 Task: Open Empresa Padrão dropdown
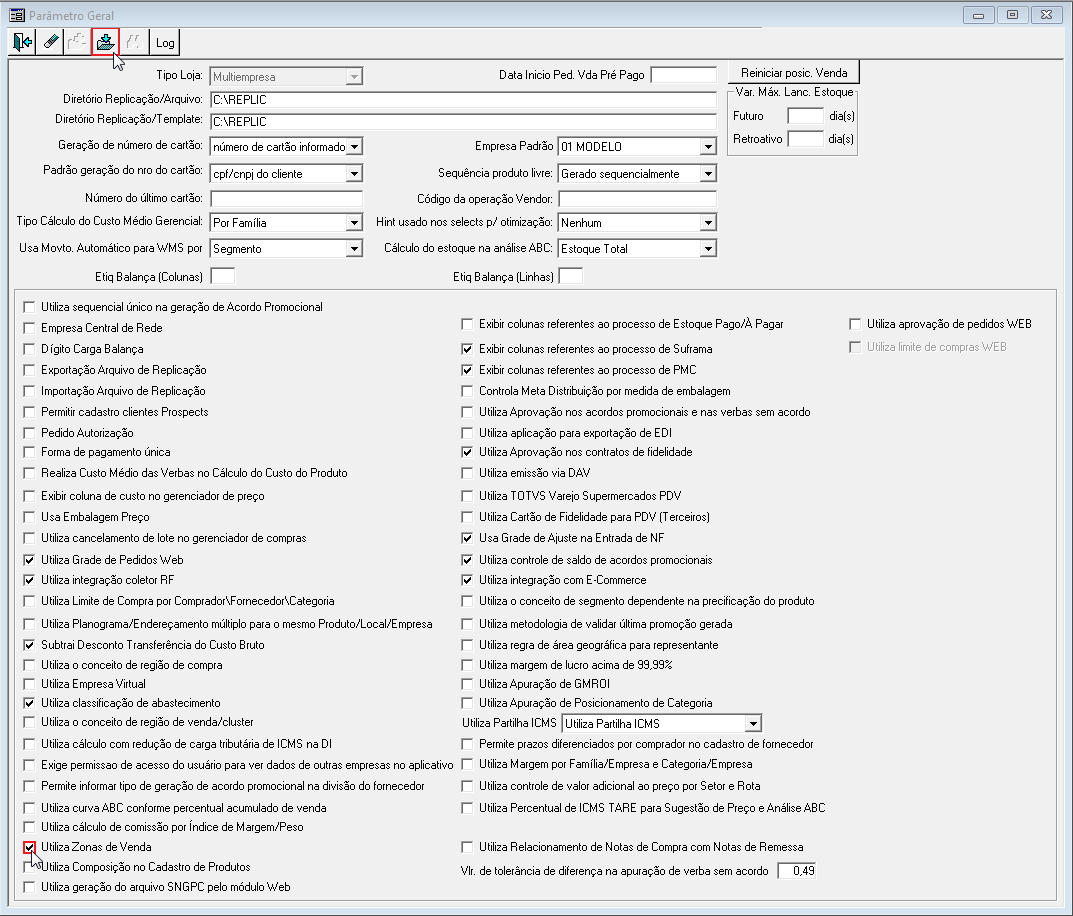coord(708,146)
